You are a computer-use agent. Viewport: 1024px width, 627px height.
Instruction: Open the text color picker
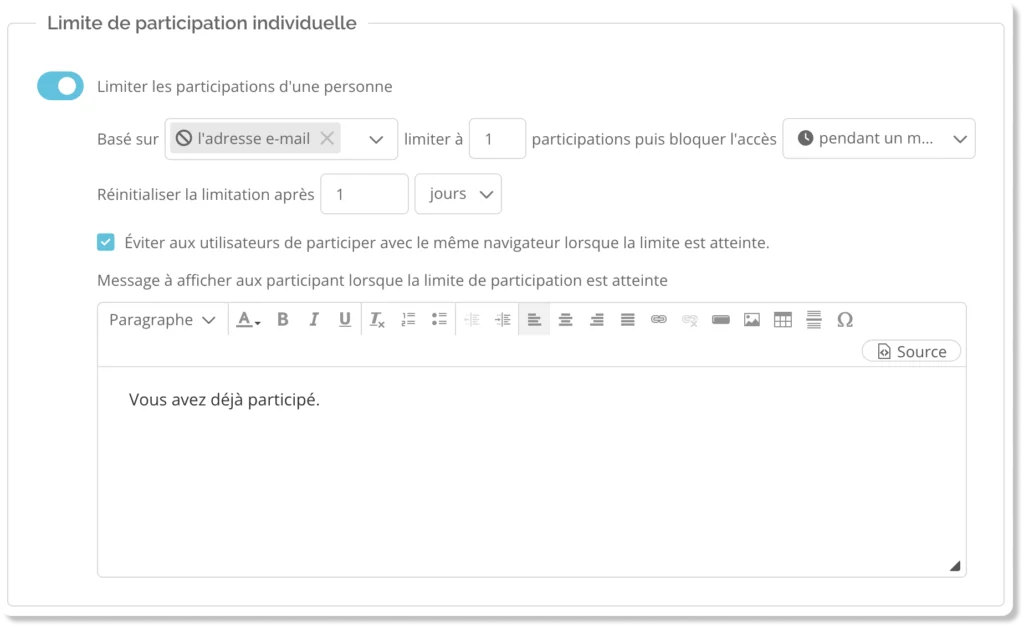pyautogui.click(x=248, y=320)
